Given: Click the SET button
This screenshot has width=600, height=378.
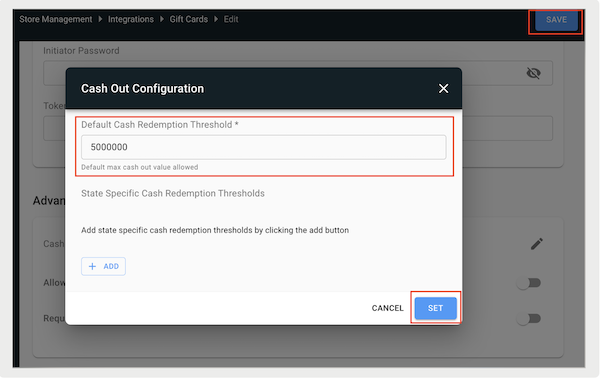Looking at the screenshot, I should pyautogui.click(x=435, y=308).
